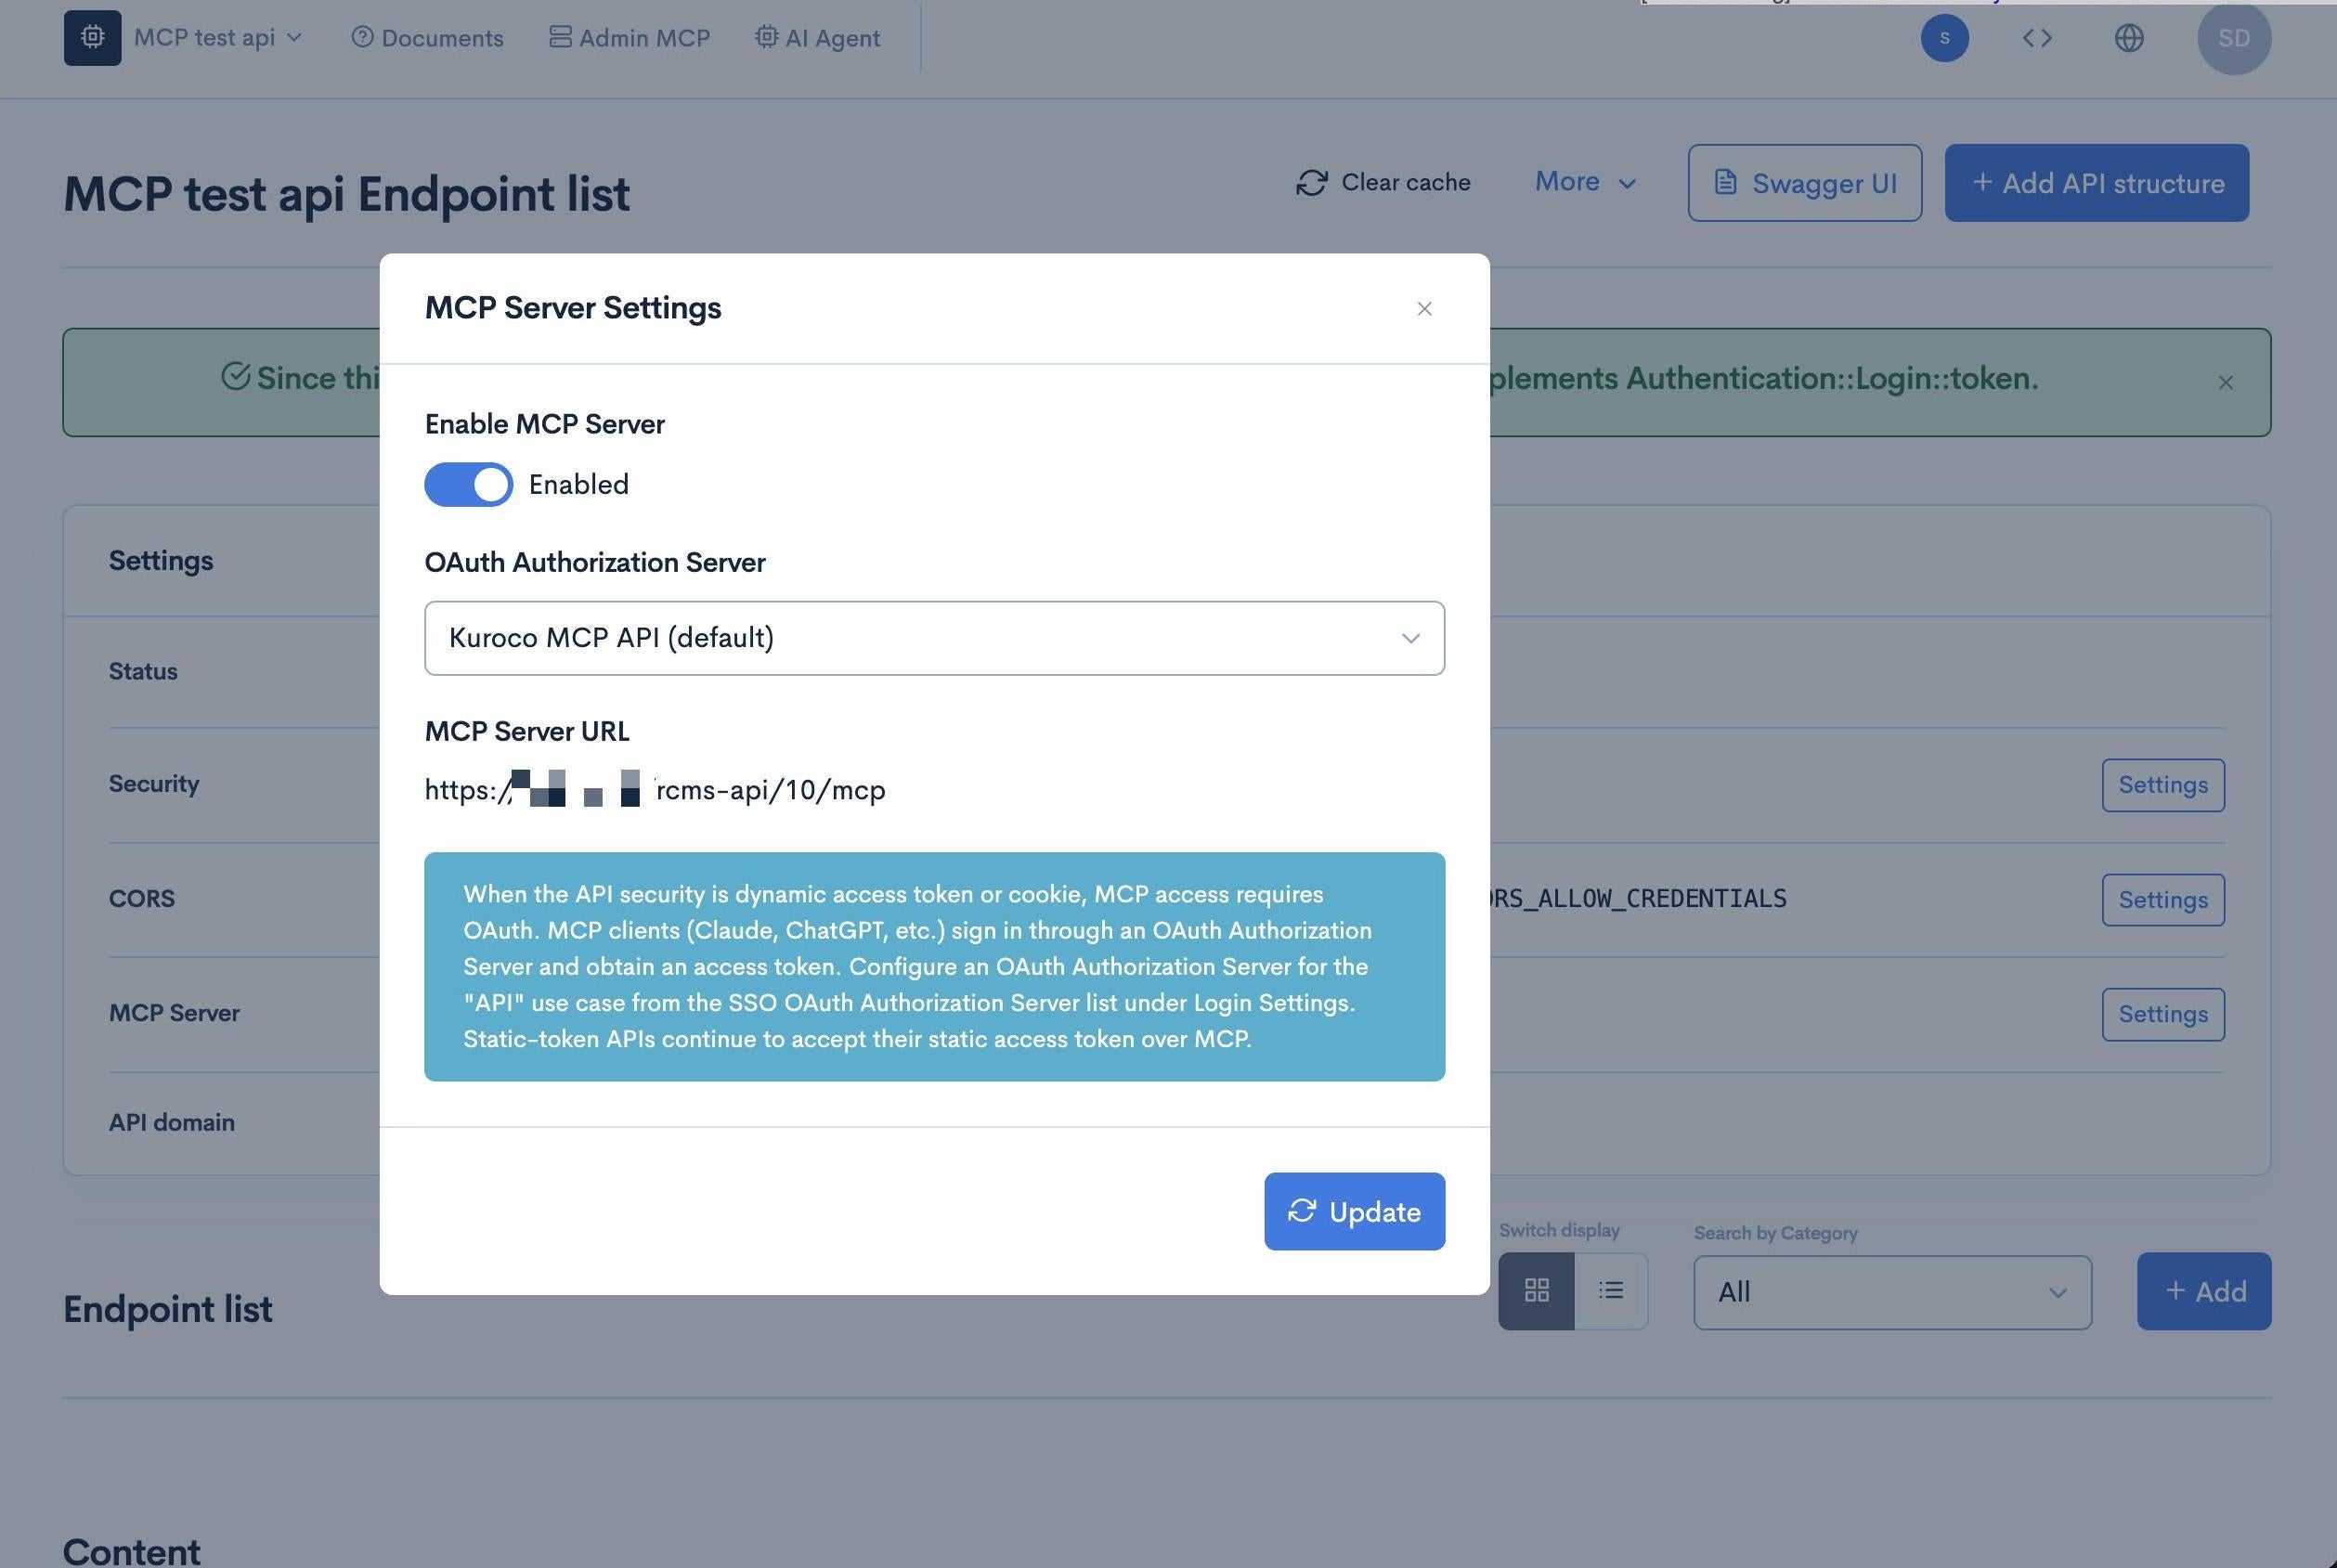Open the Admin MCP menu item
The height and width of the screenshot is (1568, 2337).
(x=629, y=38)
